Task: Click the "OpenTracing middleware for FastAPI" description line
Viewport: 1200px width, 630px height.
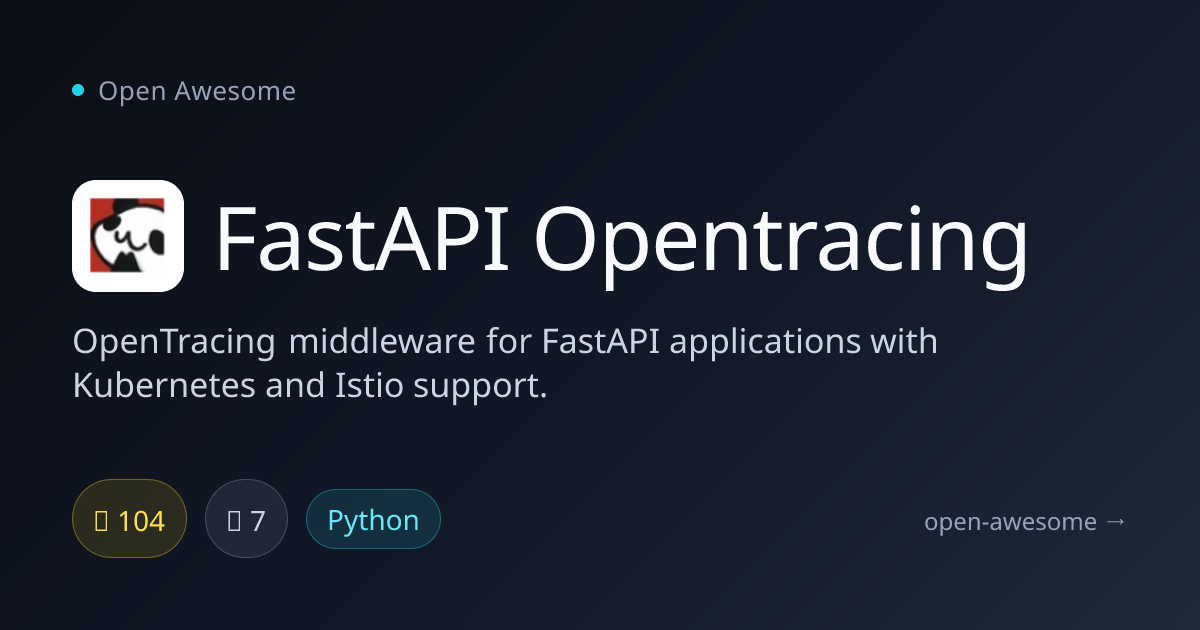Action: pyautogui.click(x=505, y=342)
